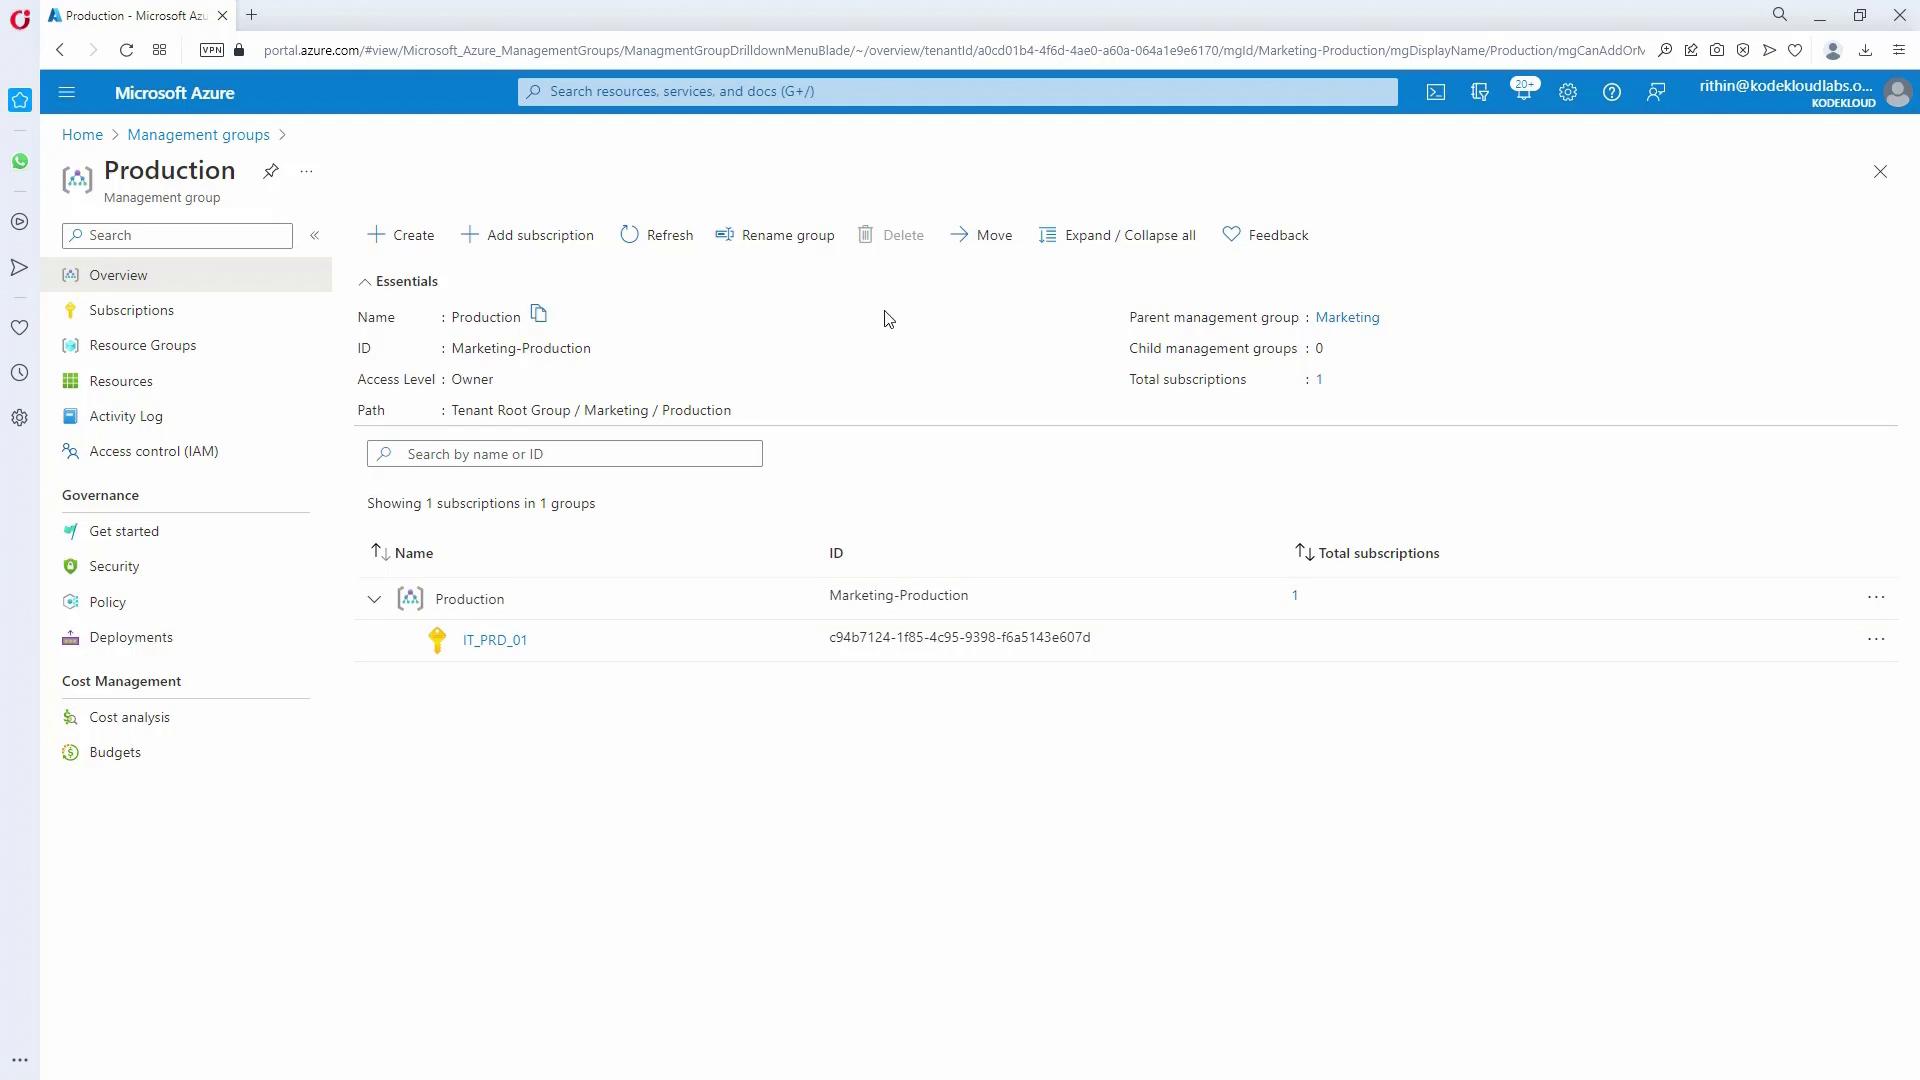Open Access control (IAM) menu item

[153, 451]
